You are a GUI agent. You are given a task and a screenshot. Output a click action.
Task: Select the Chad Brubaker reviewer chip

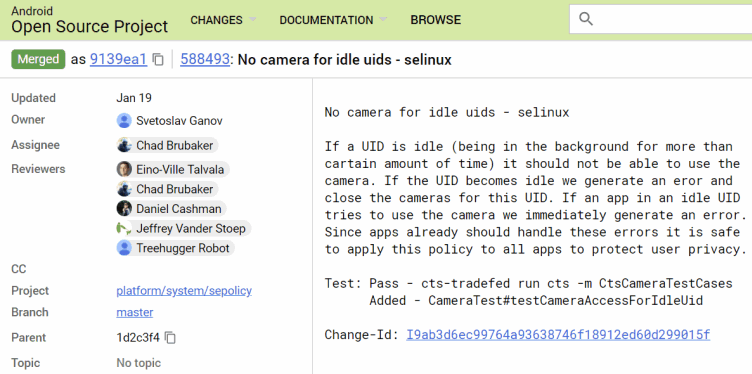pyautogui.click(x=167, y=189)
